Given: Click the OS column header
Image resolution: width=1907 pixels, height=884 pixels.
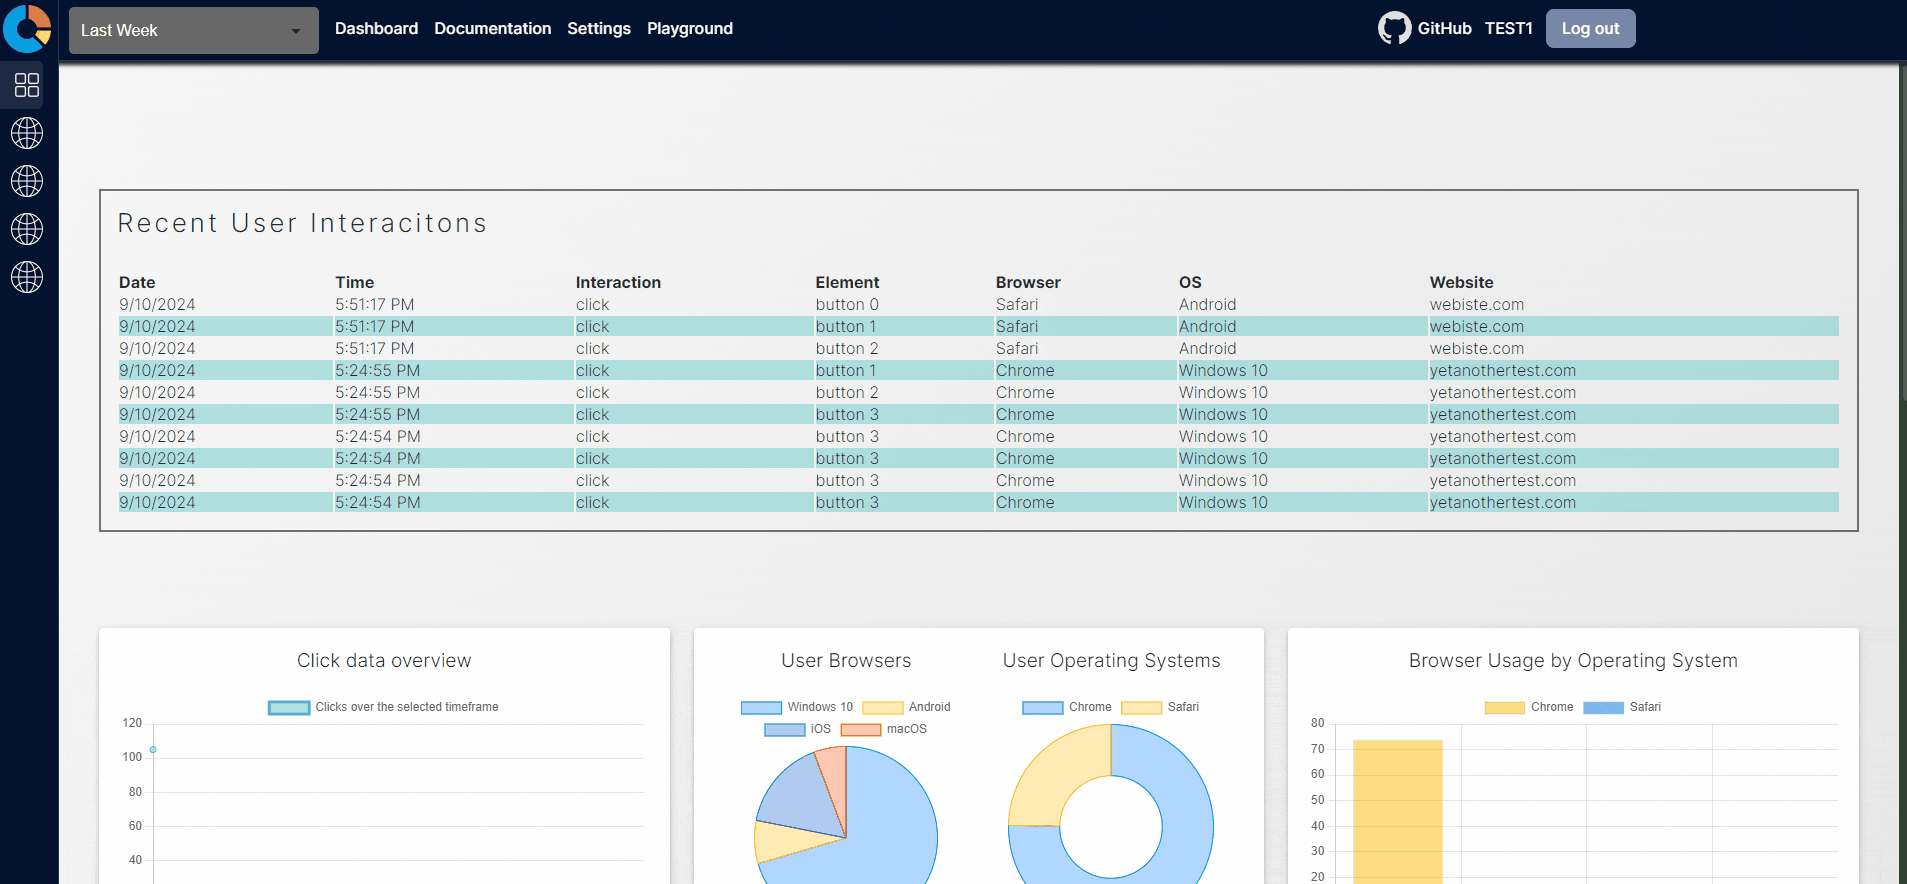Looking at the screenshot, I should (x=1190, y=283).
